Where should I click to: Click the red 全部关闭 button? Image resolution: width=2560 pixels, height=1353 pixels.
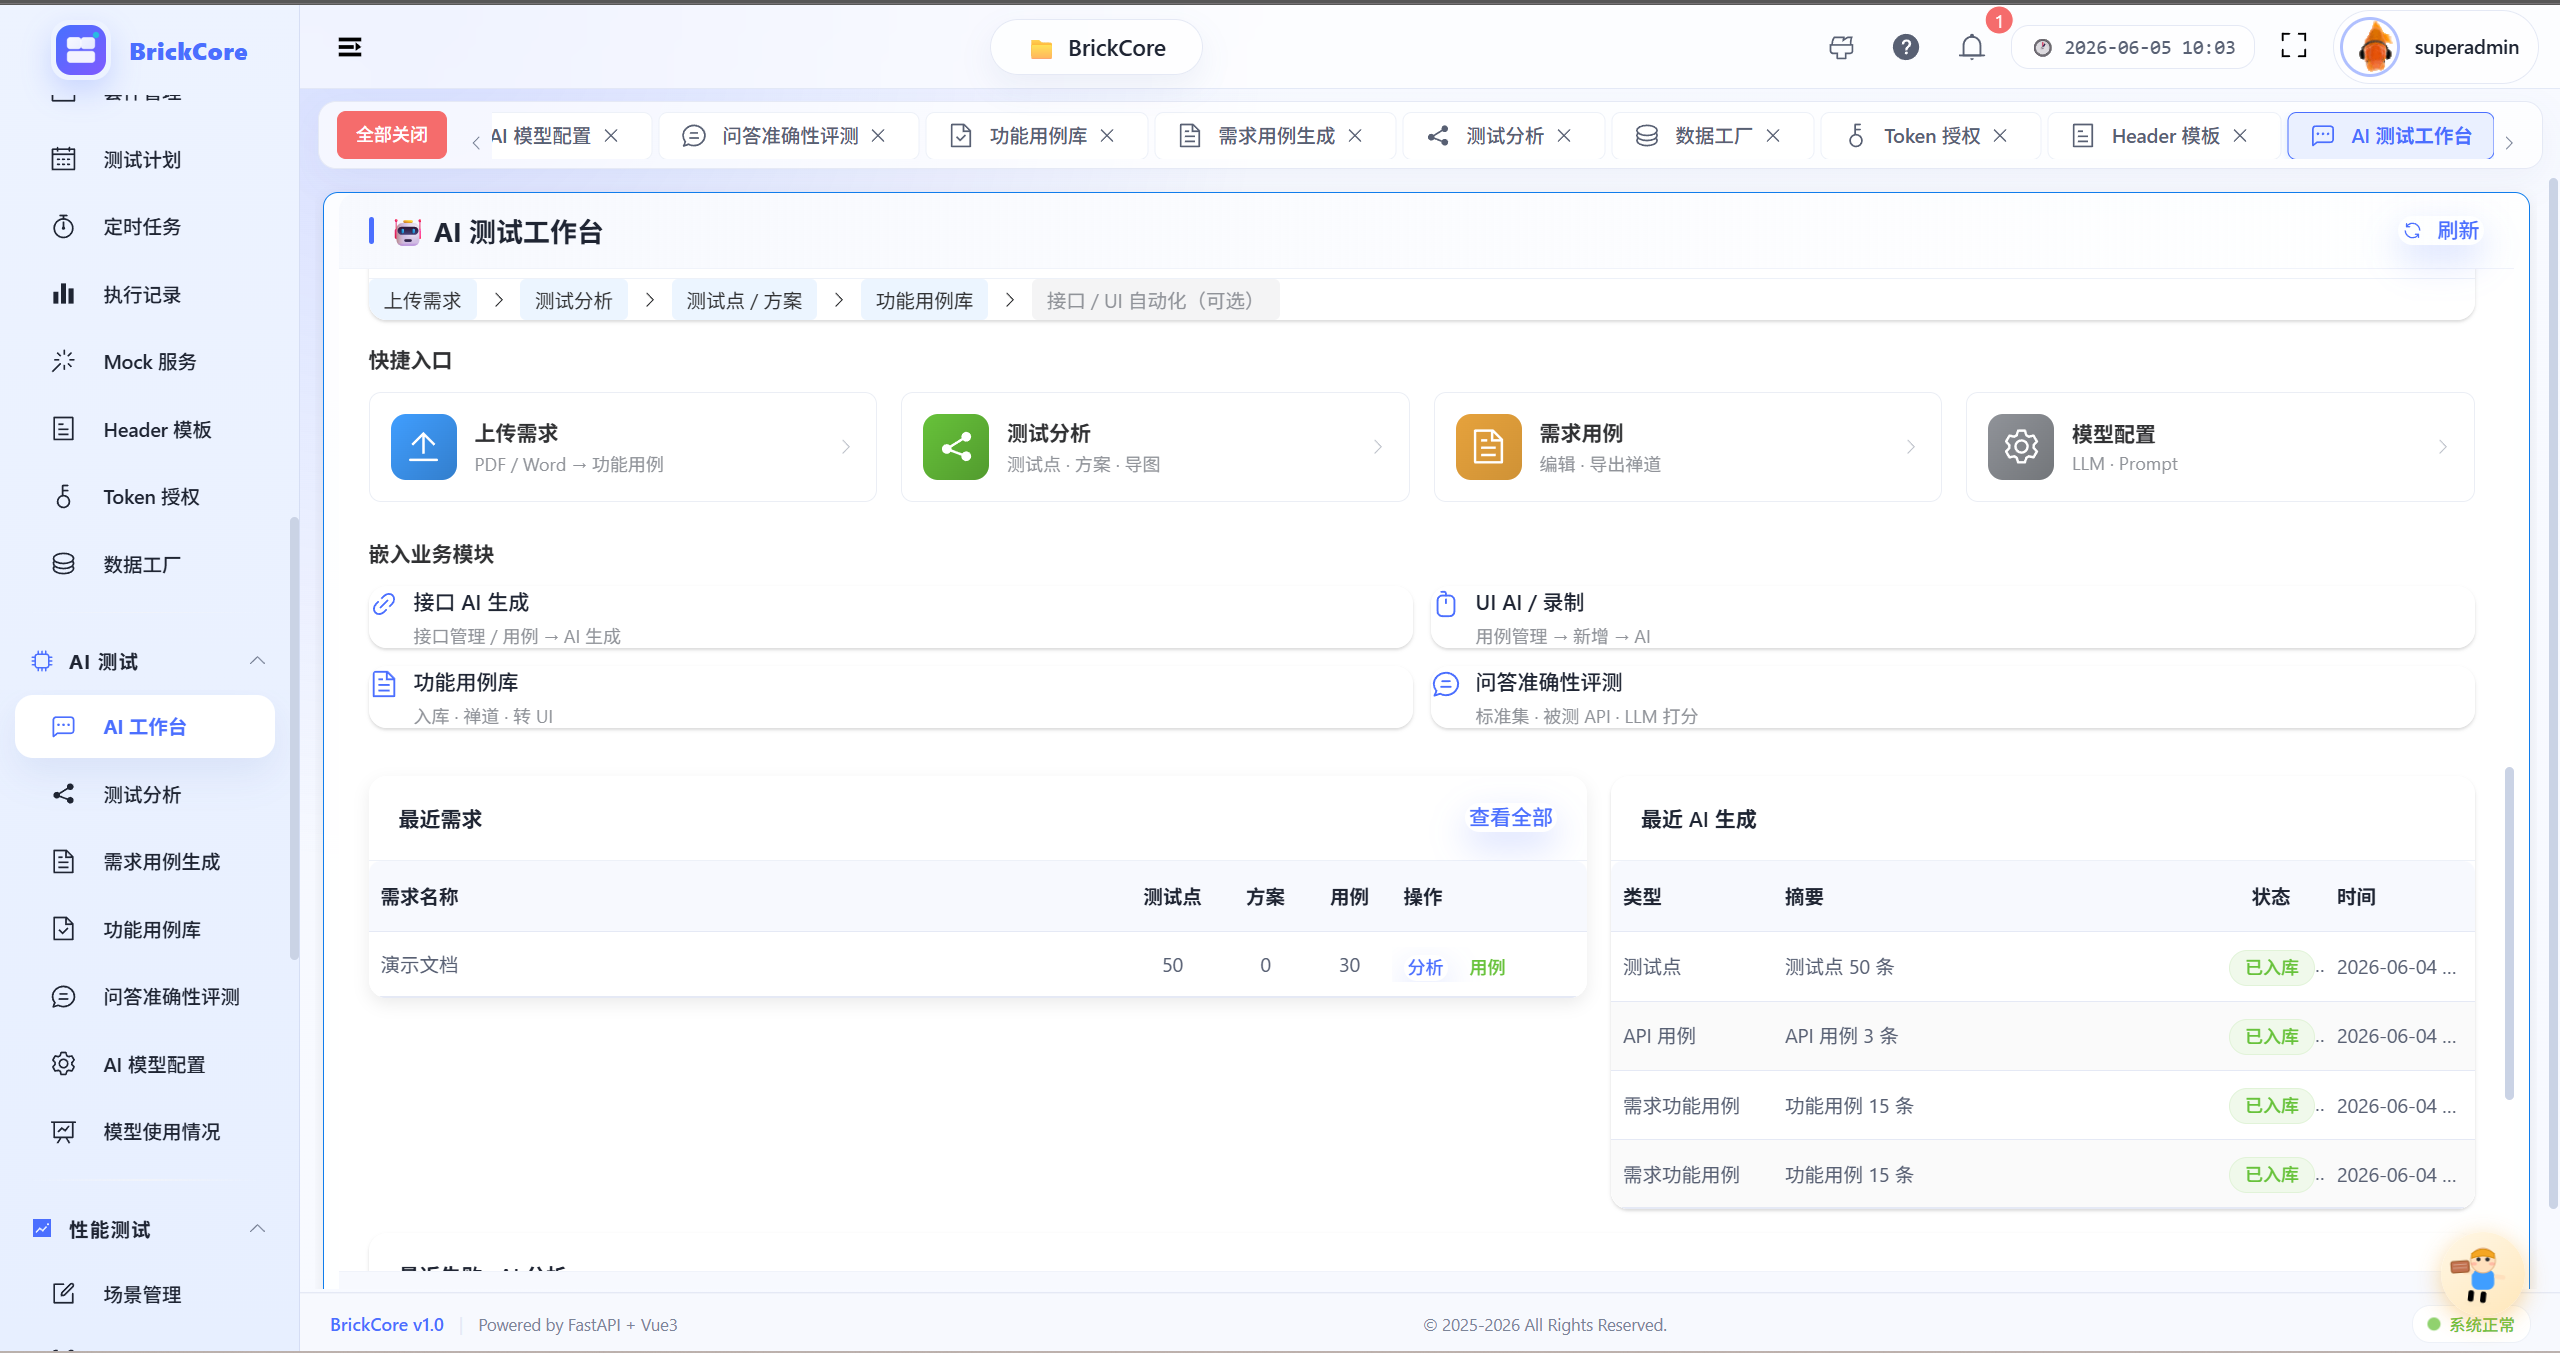pos(392,135)
